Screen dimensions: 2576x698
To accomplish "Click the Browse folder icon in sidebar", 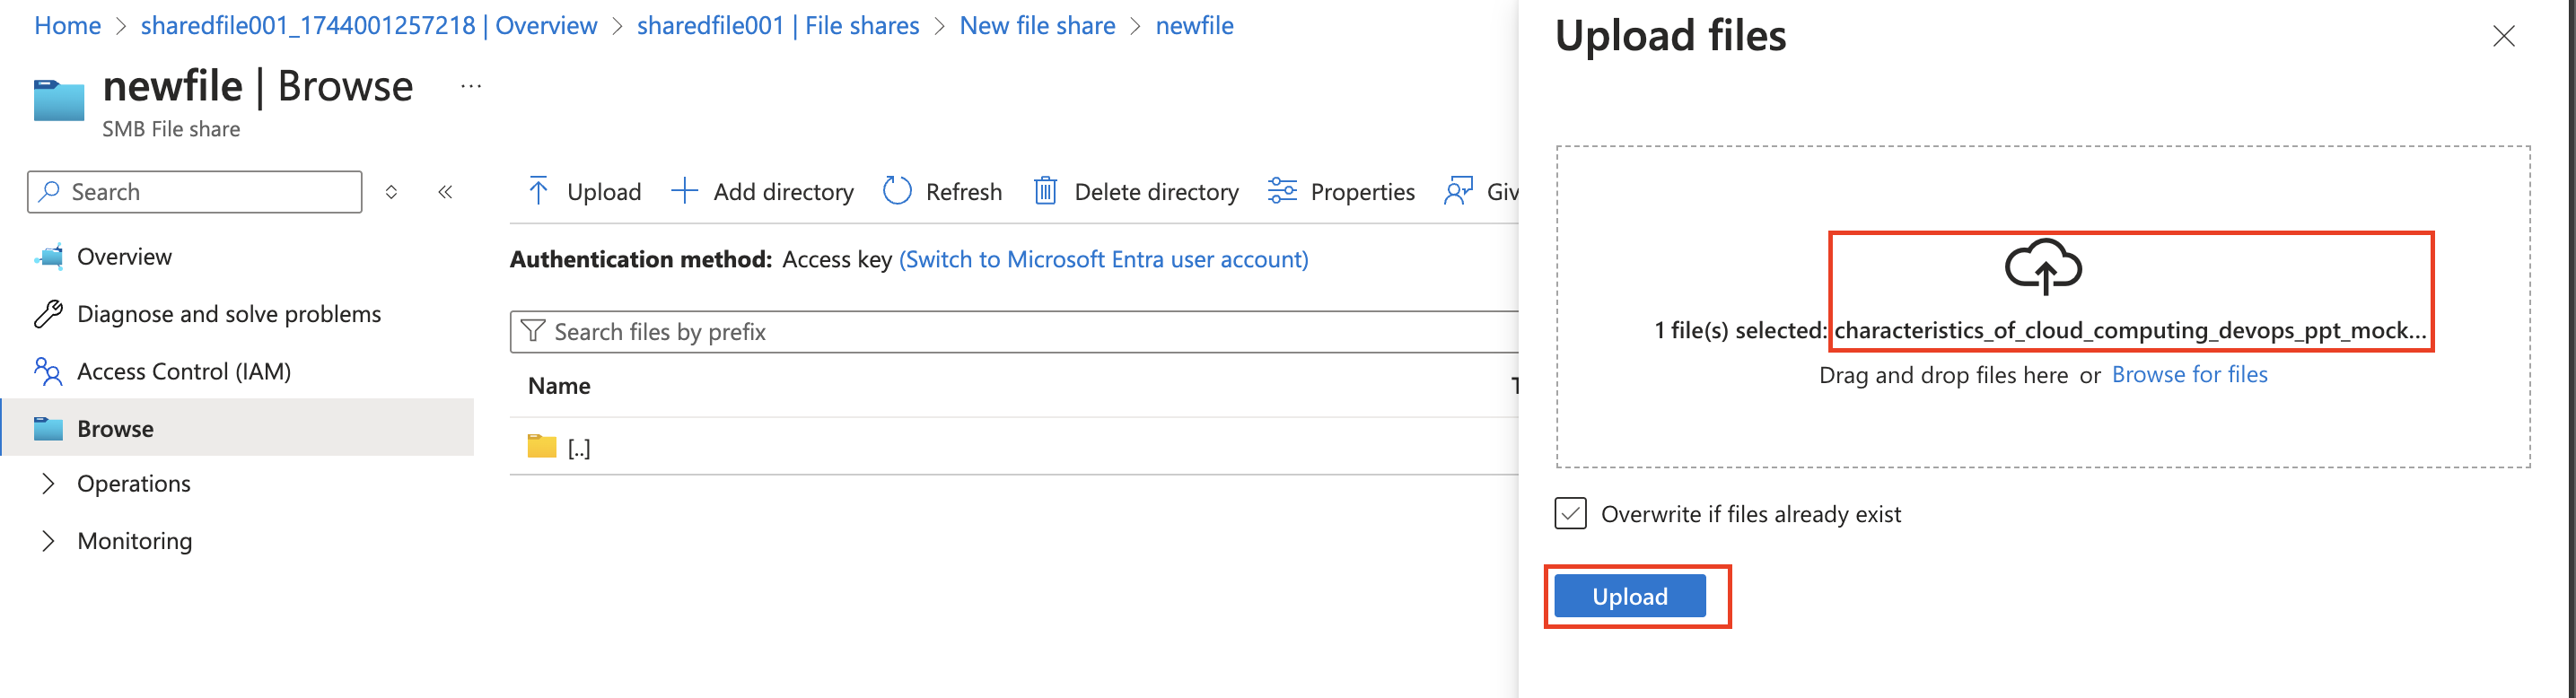I will pyautogui.click(x=49, y=428).
